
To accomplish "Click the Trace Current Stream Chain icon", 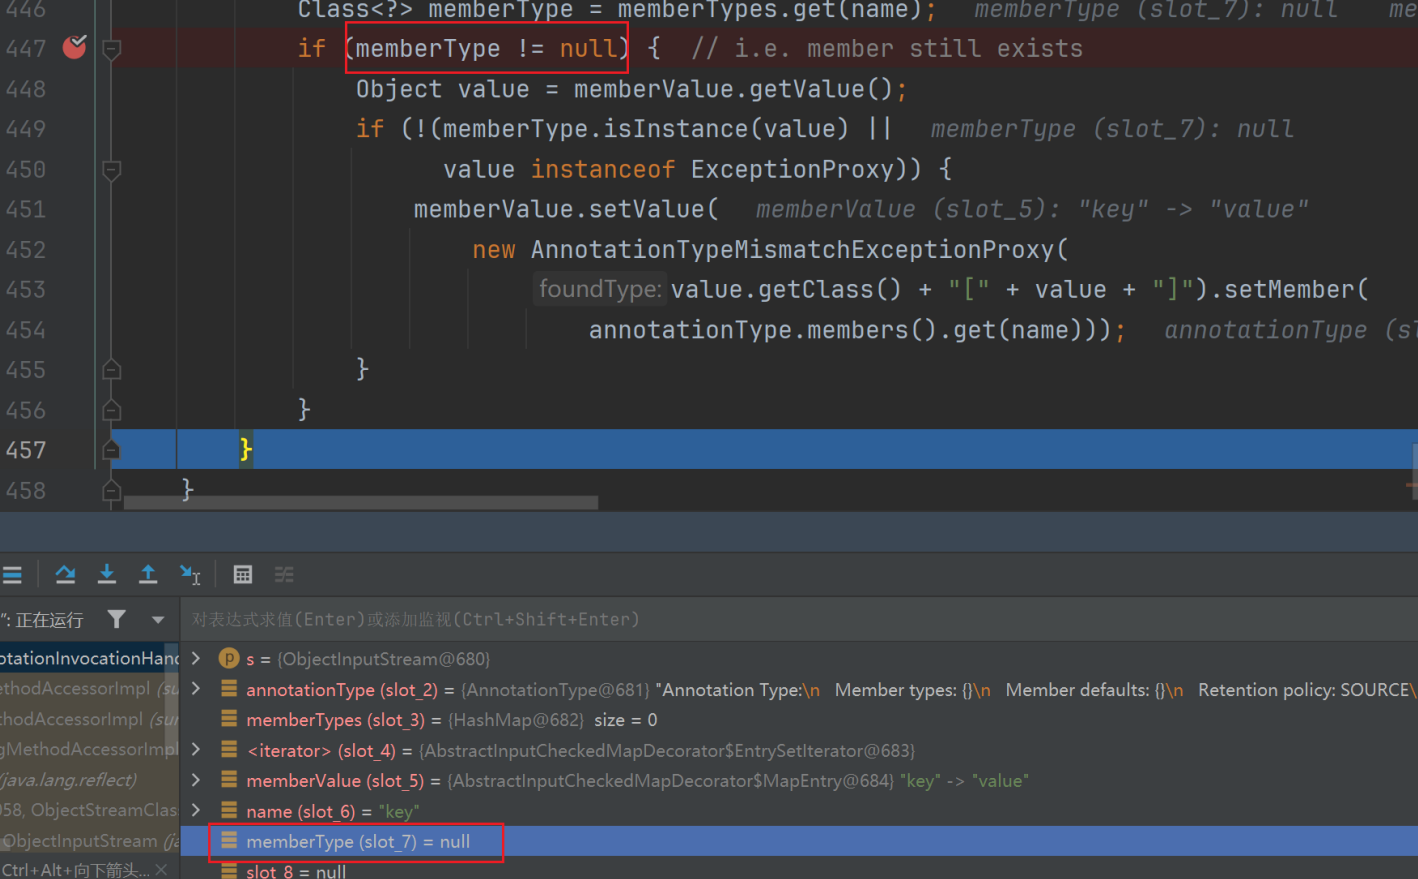I will (x=284, y=574).
